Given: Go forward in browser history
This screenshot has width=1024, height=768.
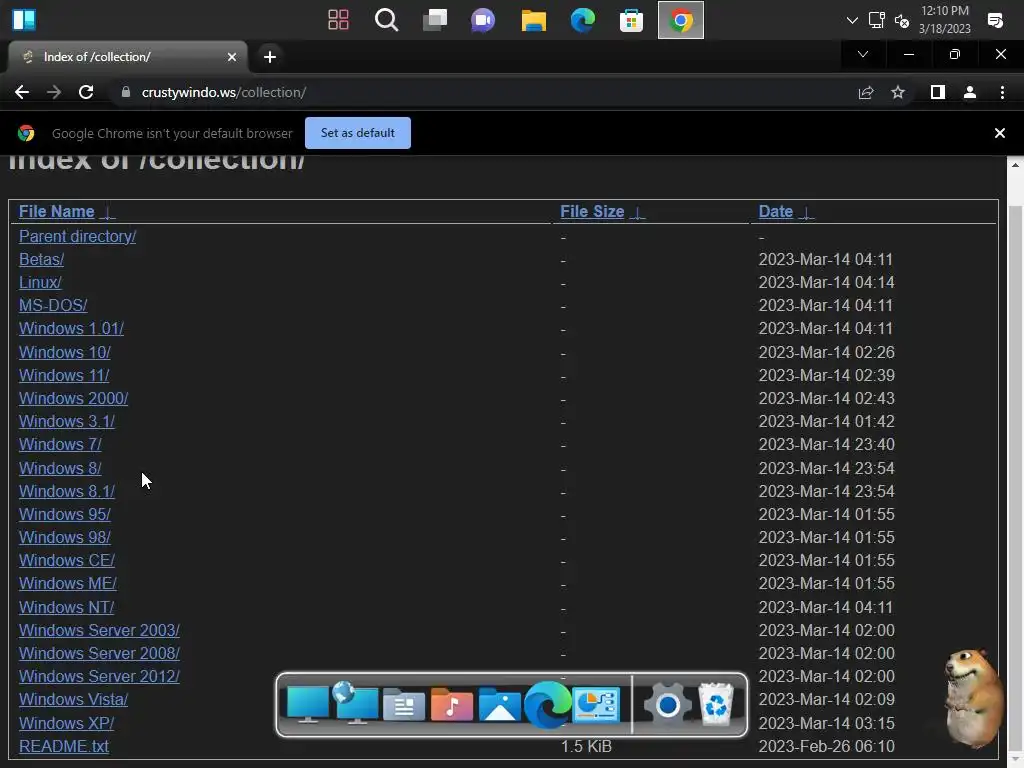Looking at the screenshot, I should pyautogui.click(x=54, y=92).
